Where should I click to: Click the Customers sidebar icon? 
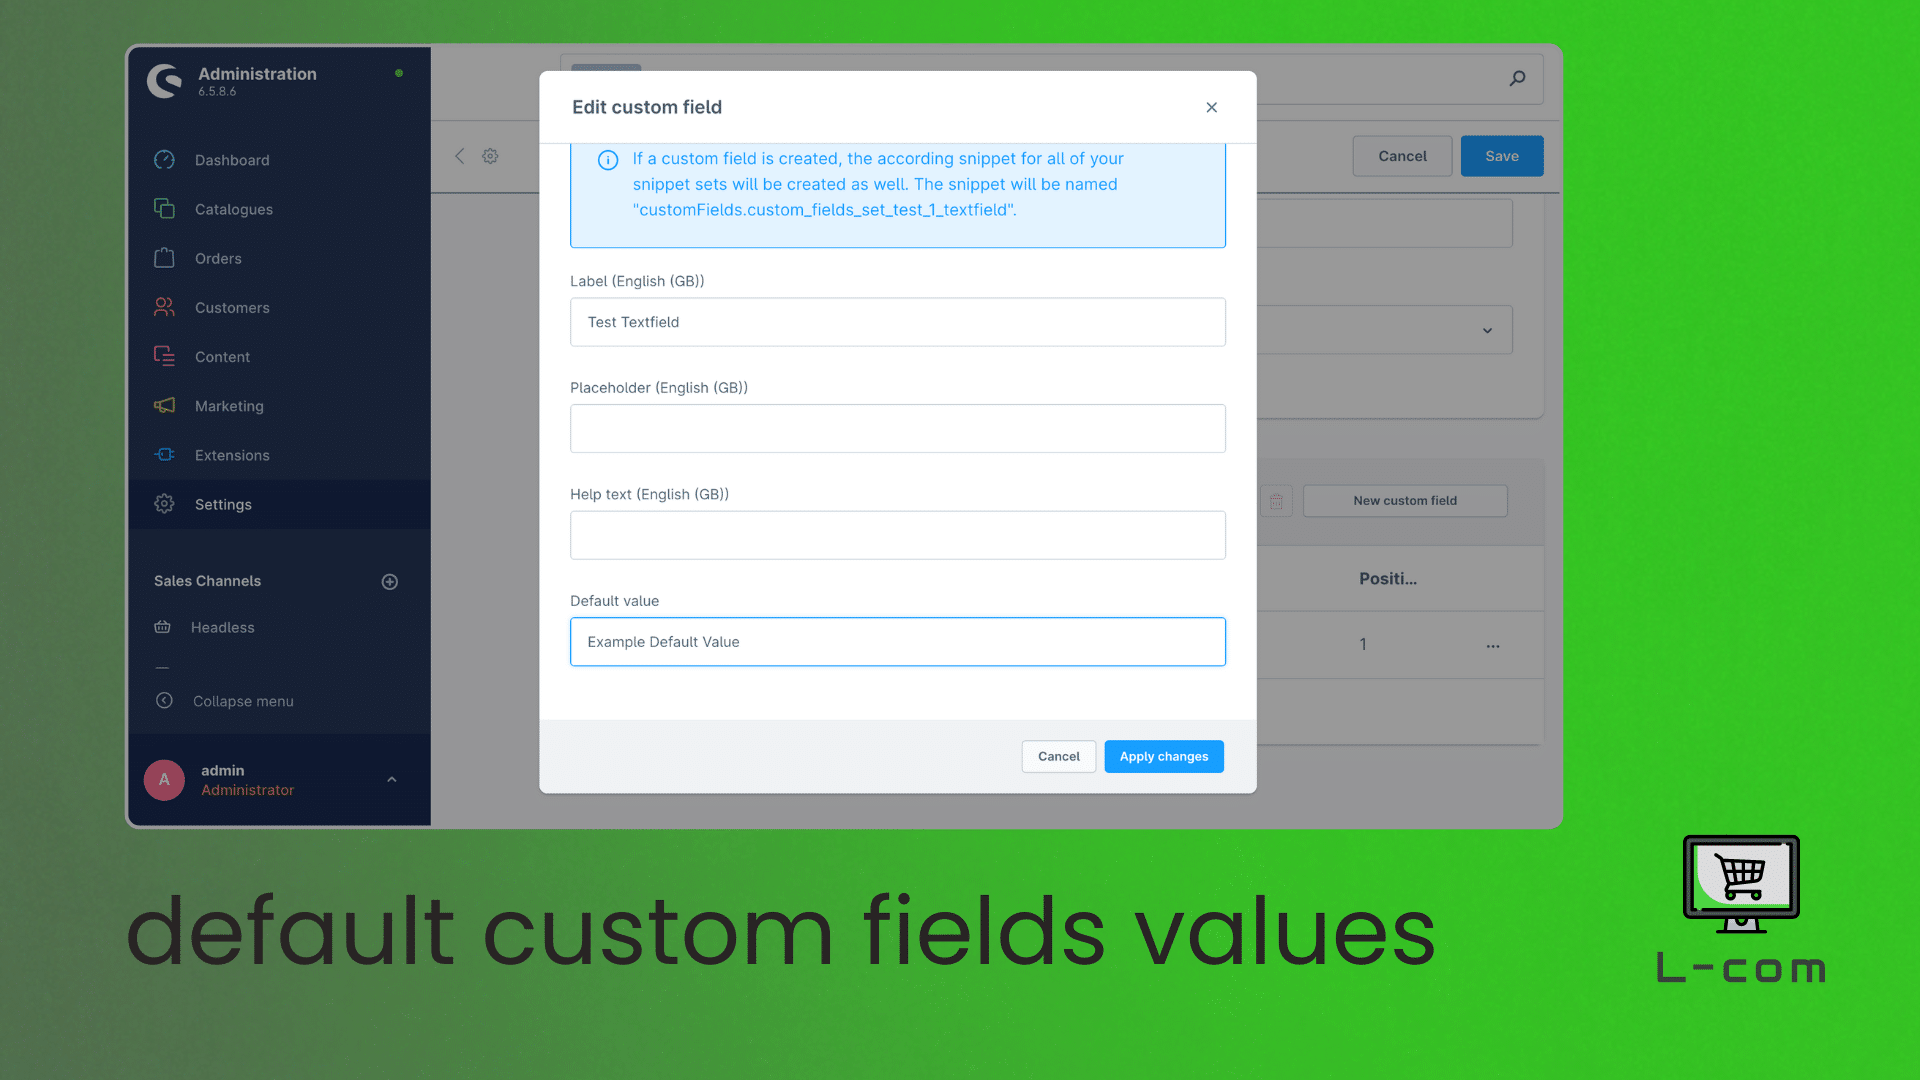164,307
